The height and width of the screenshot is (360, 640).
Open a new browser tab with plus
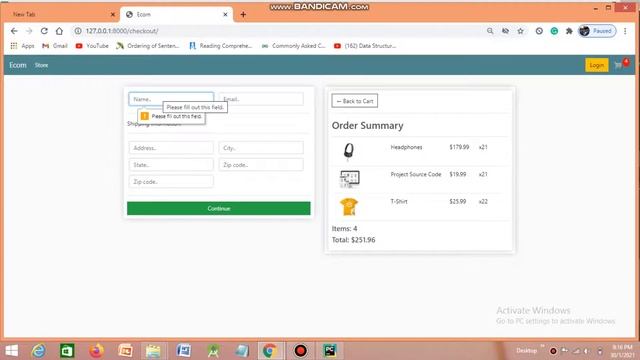pyautogui.click(x=243, y=14)
